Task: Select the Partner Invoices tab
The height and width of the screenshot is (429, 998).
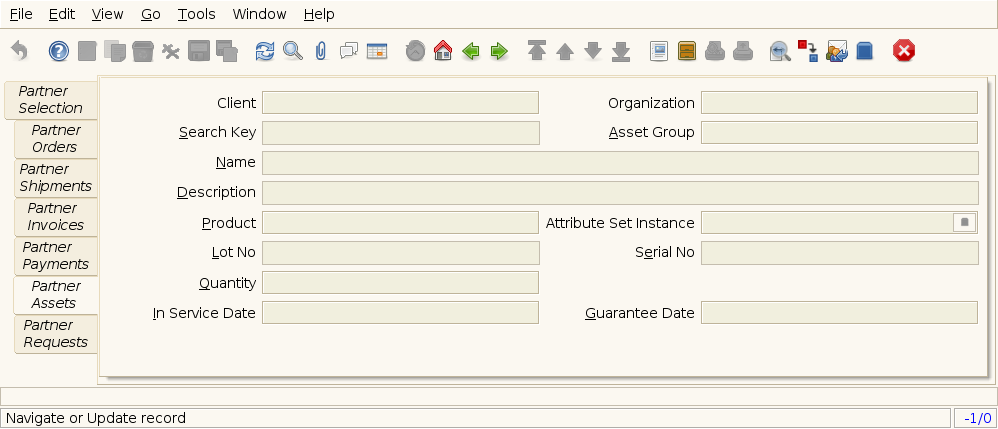Action: (x=56, y=217)
